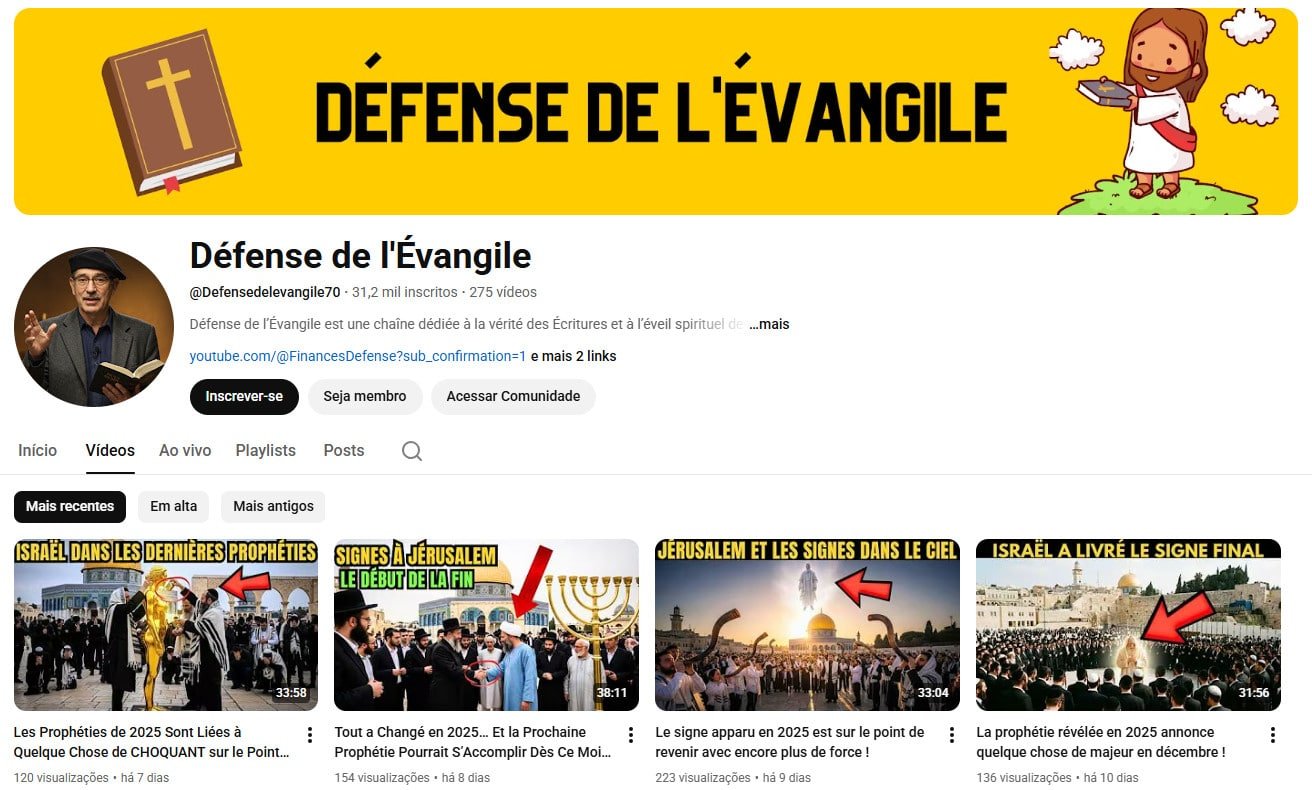Switch to the Início tab
The width and height of the screenshot is (1312, 790).
coord(38,451)
